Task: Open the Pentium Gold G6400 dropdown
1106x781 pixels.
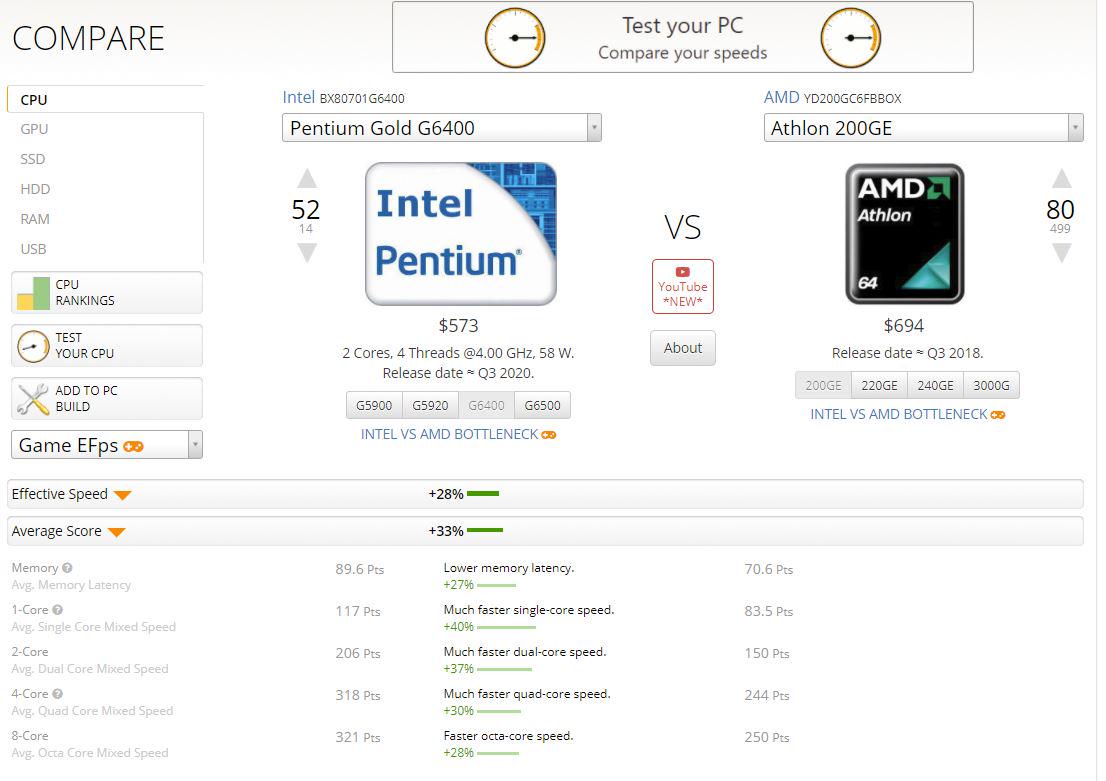Action: coord(594,128)
